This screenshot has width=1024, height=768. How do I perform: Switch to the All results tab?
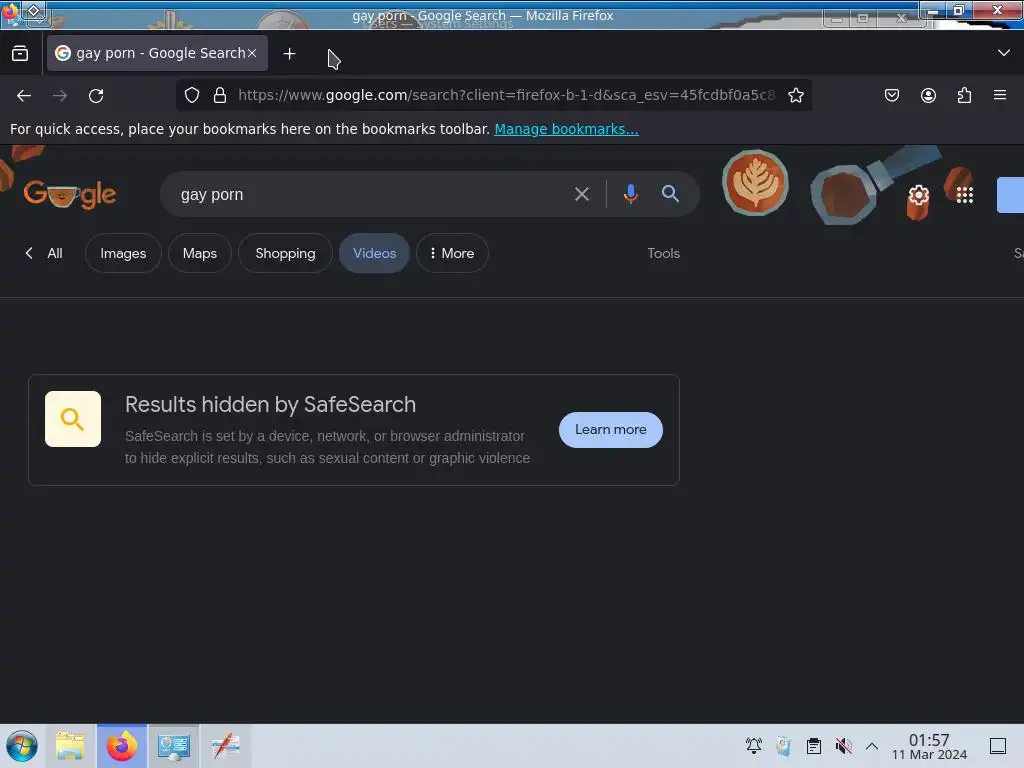(x=55, y=253)
